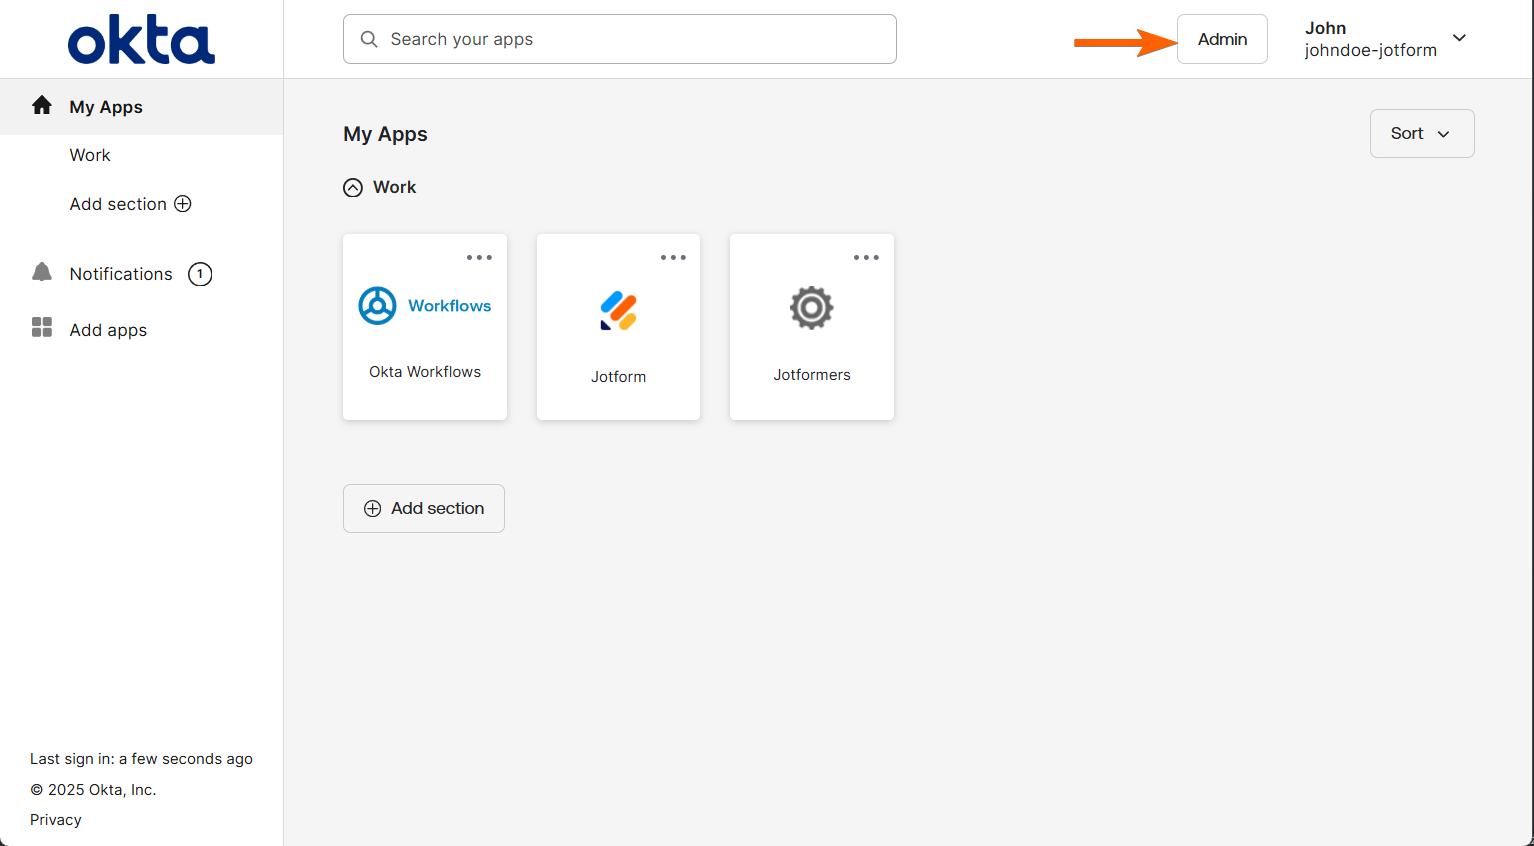Go to Notifications in the sidebar
The height and width of the screenshot is (846, 1534).
click(121, 274)
